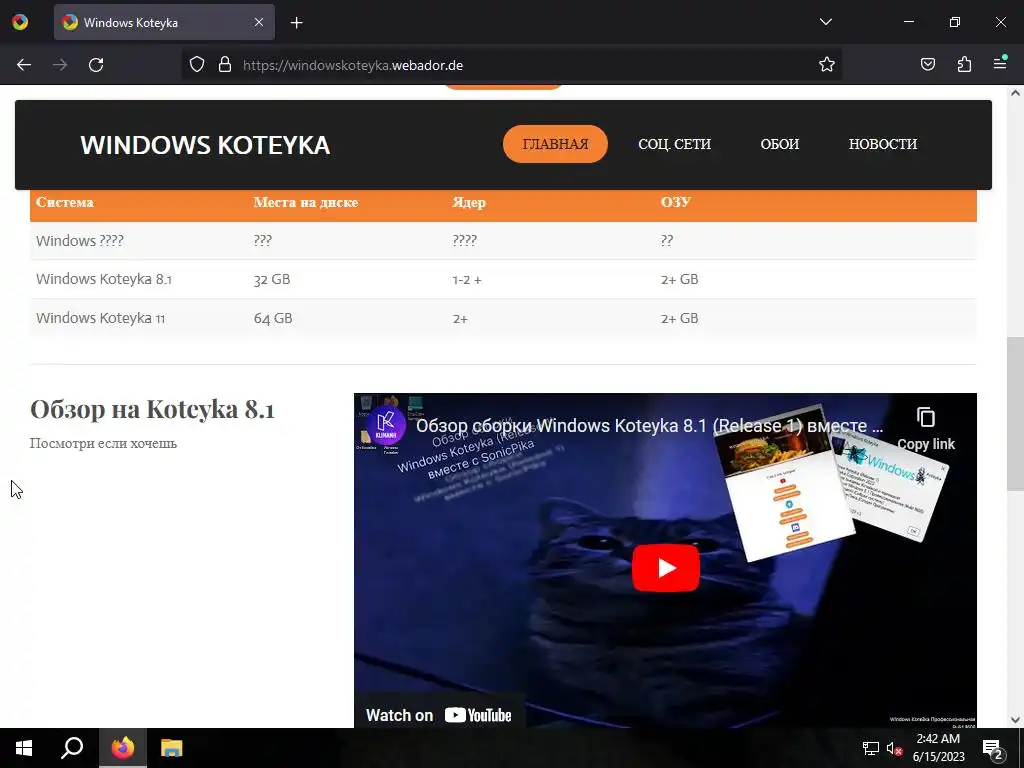Click the 1-2 + cores value
This screenshot has width=1024, height=768.
click(x=467, y=280)
